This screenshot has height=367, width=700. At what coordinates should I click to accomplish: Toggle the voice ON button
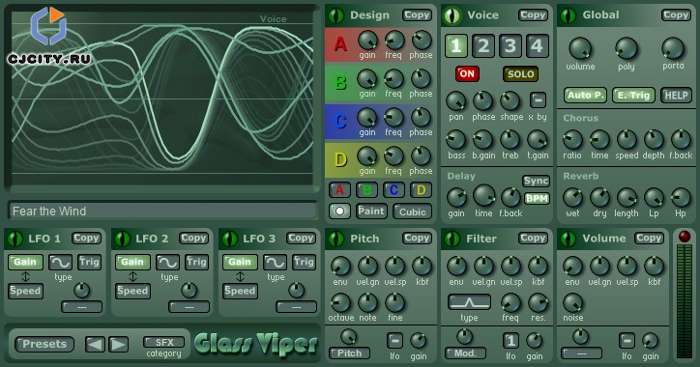(x=467, y=74)
